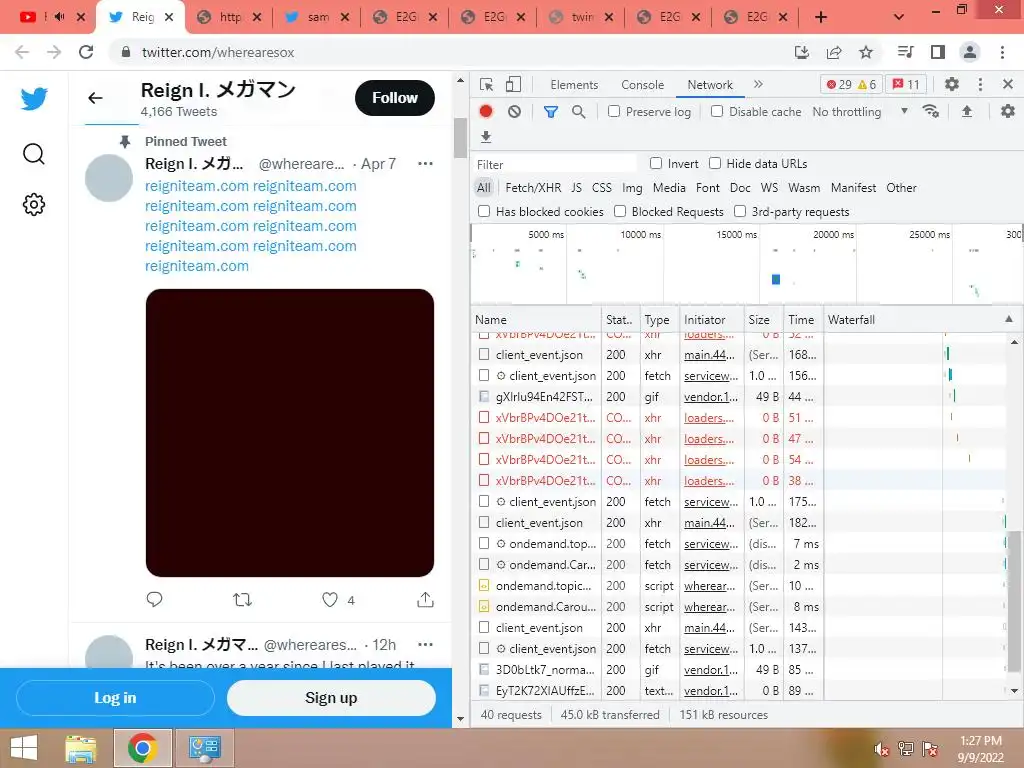Toggle device toolbar in DevTools
Viewport: 1024px width, 768px height.
pyautogui.click(x=513, y=84)
